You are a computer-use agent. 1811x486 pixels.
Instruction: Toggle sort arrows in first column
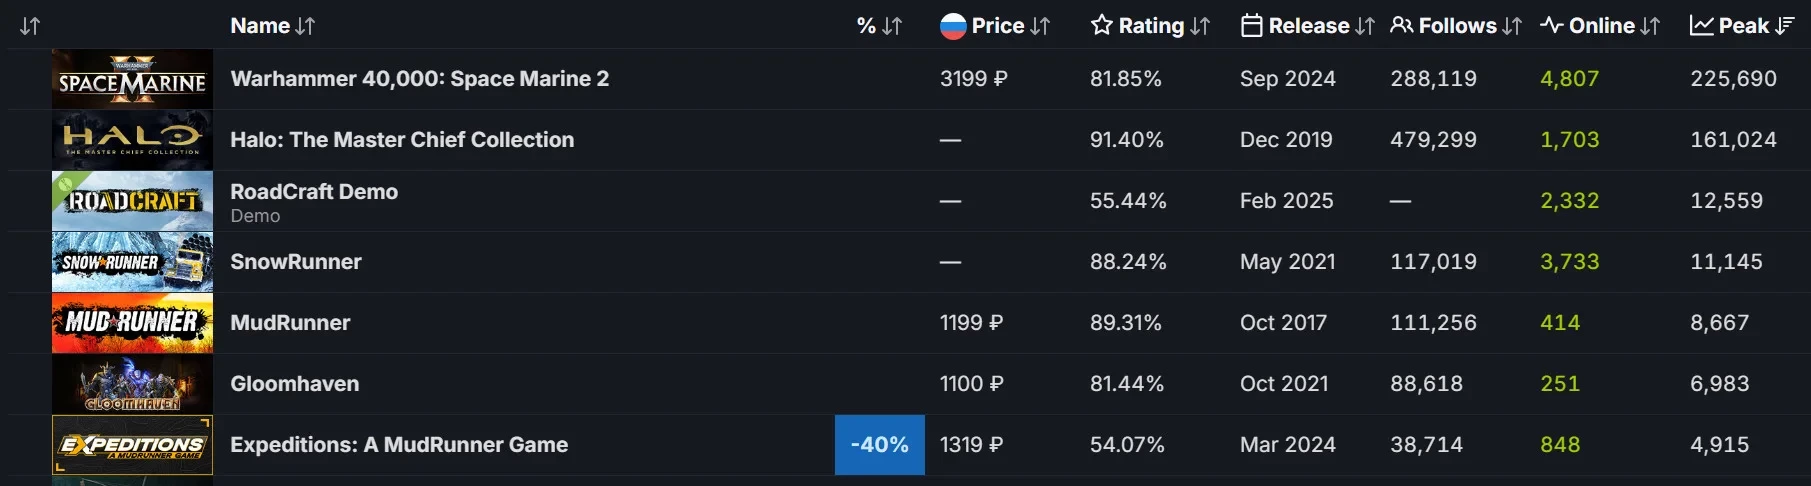tap(30, 26)
